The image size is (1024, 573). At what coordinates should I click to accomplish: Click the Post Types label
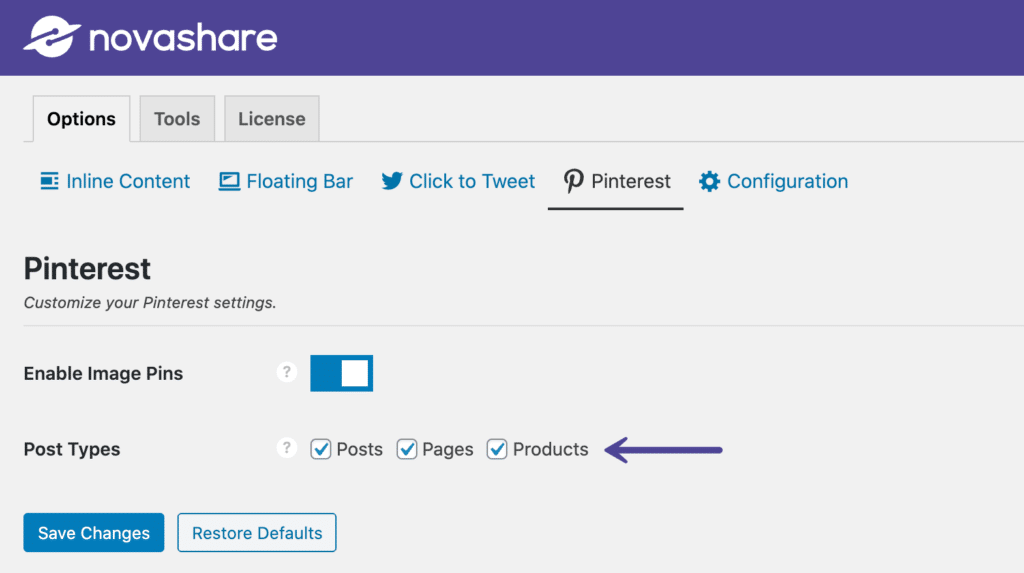click(x=72, y=450)
